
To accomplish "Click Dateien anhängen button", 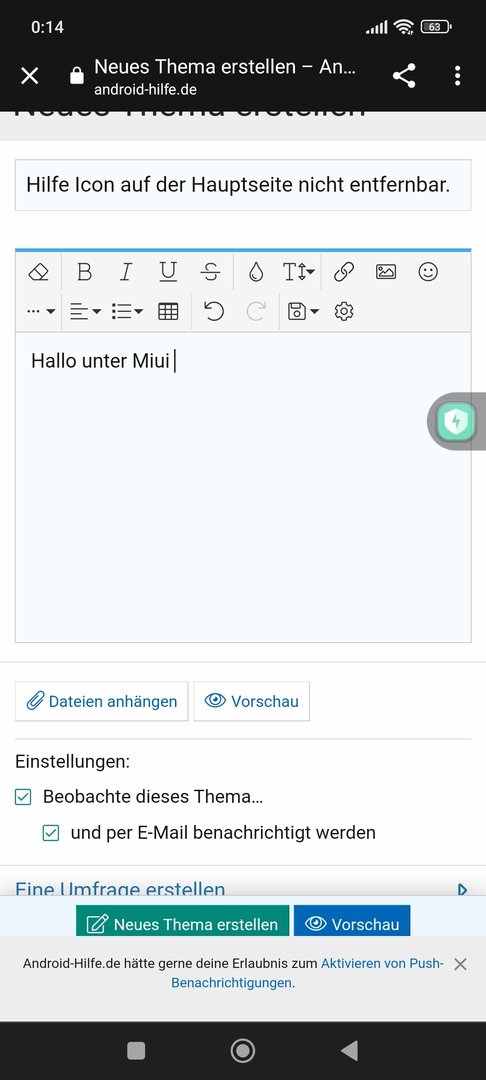I will point(102,701).
